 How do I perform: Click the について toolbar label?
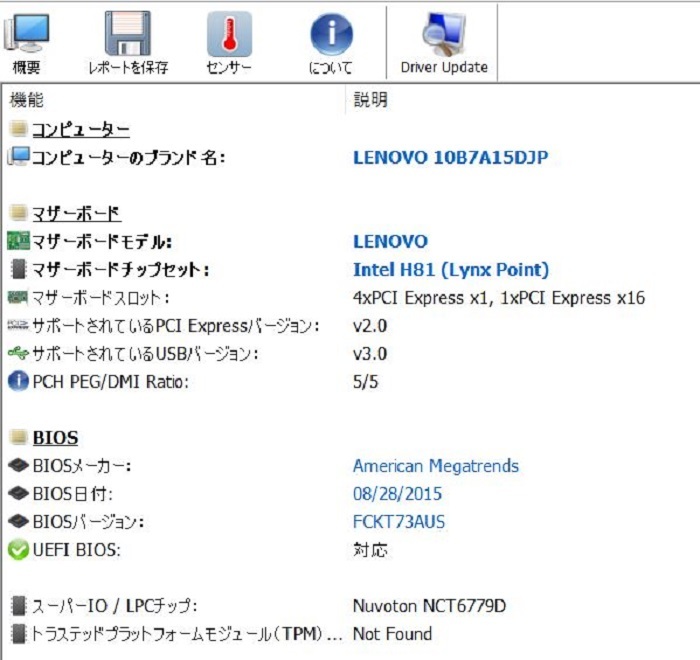click(x=331, y=67)
